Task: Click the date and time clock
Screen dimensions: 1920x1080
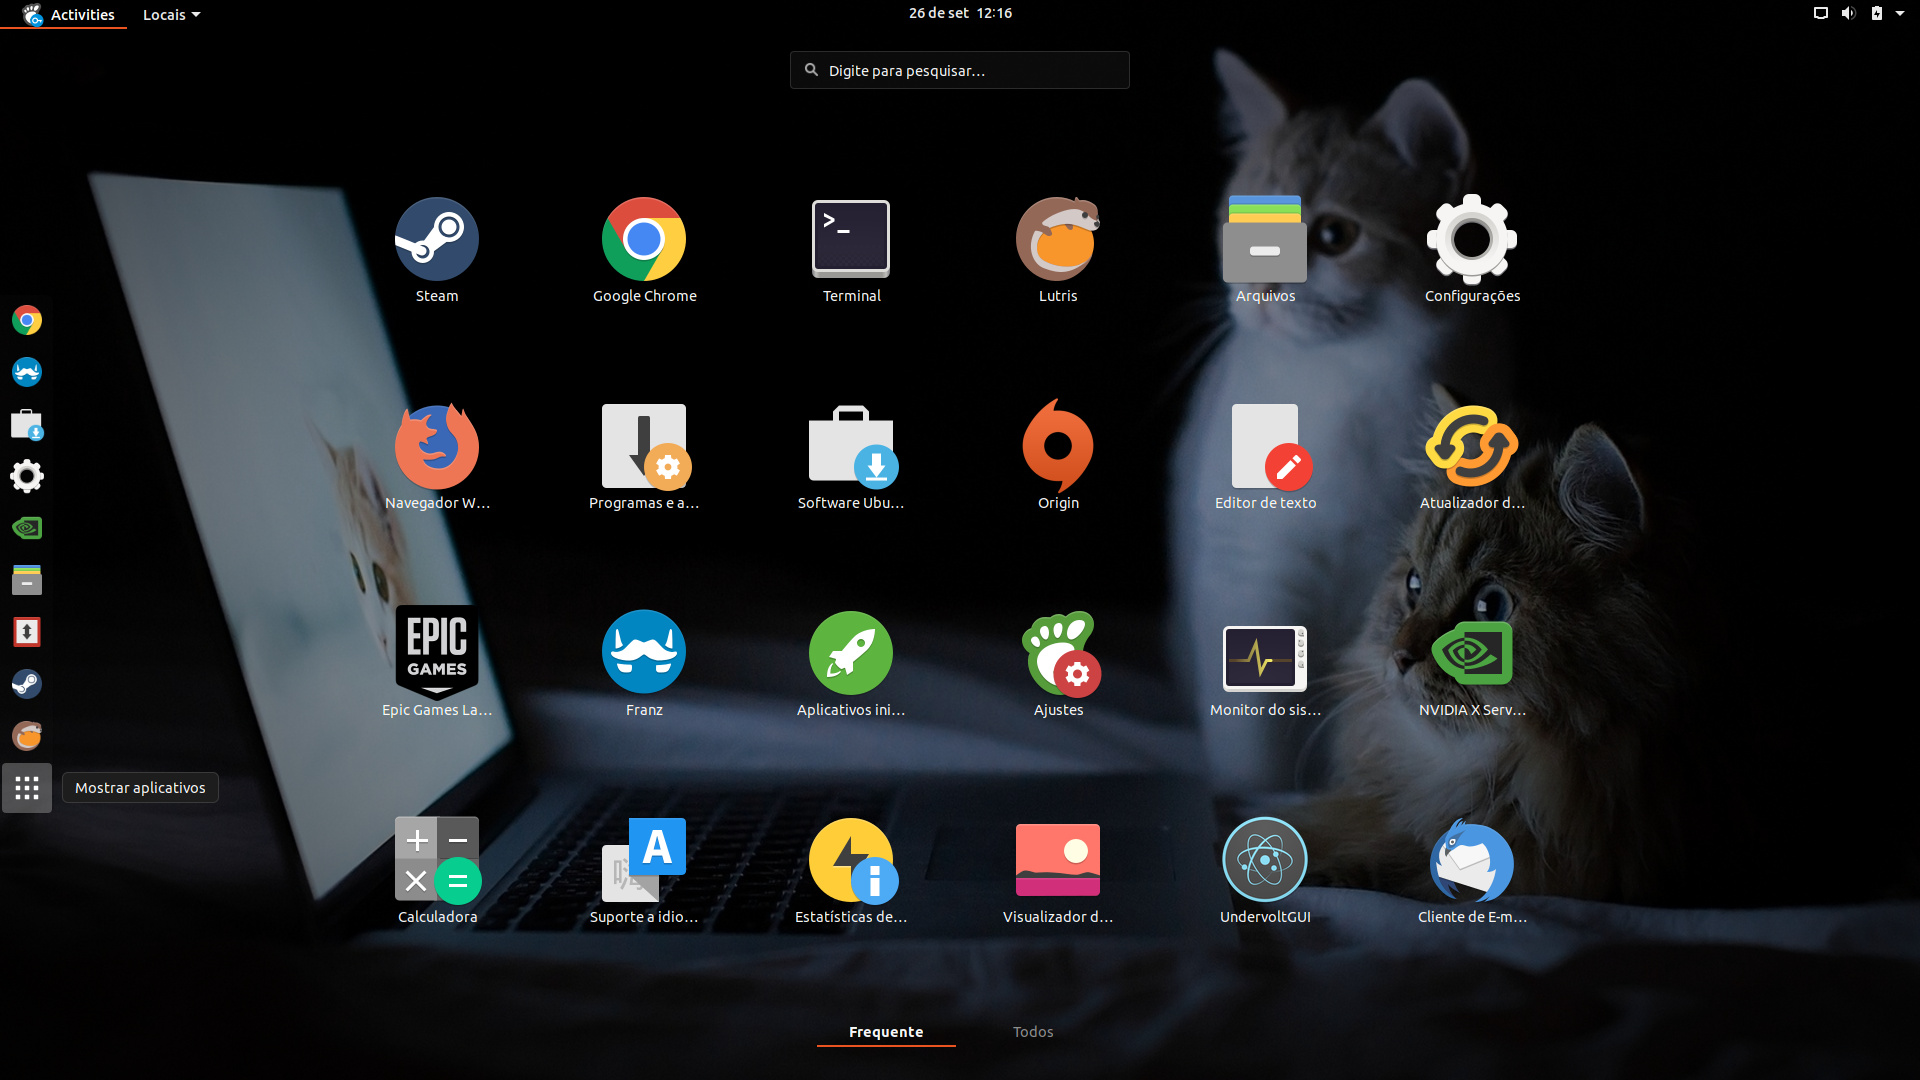Action: pyautogui.click(x=960, y=13)
